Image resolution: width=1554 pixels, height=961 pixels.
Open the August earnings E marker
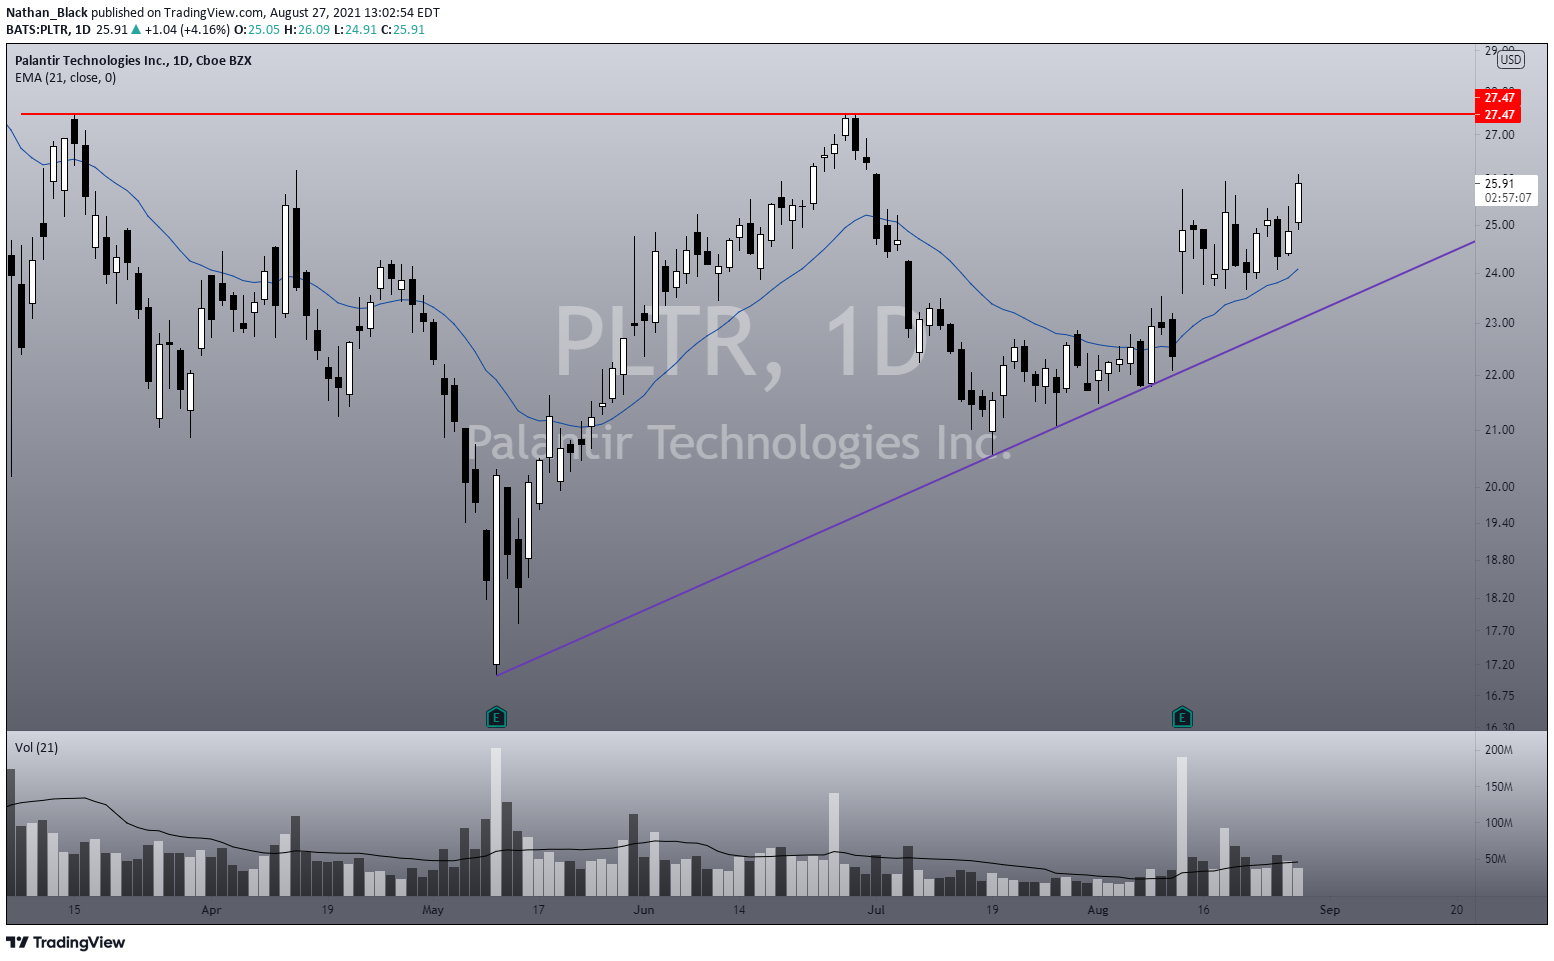tap(1182, 716)
